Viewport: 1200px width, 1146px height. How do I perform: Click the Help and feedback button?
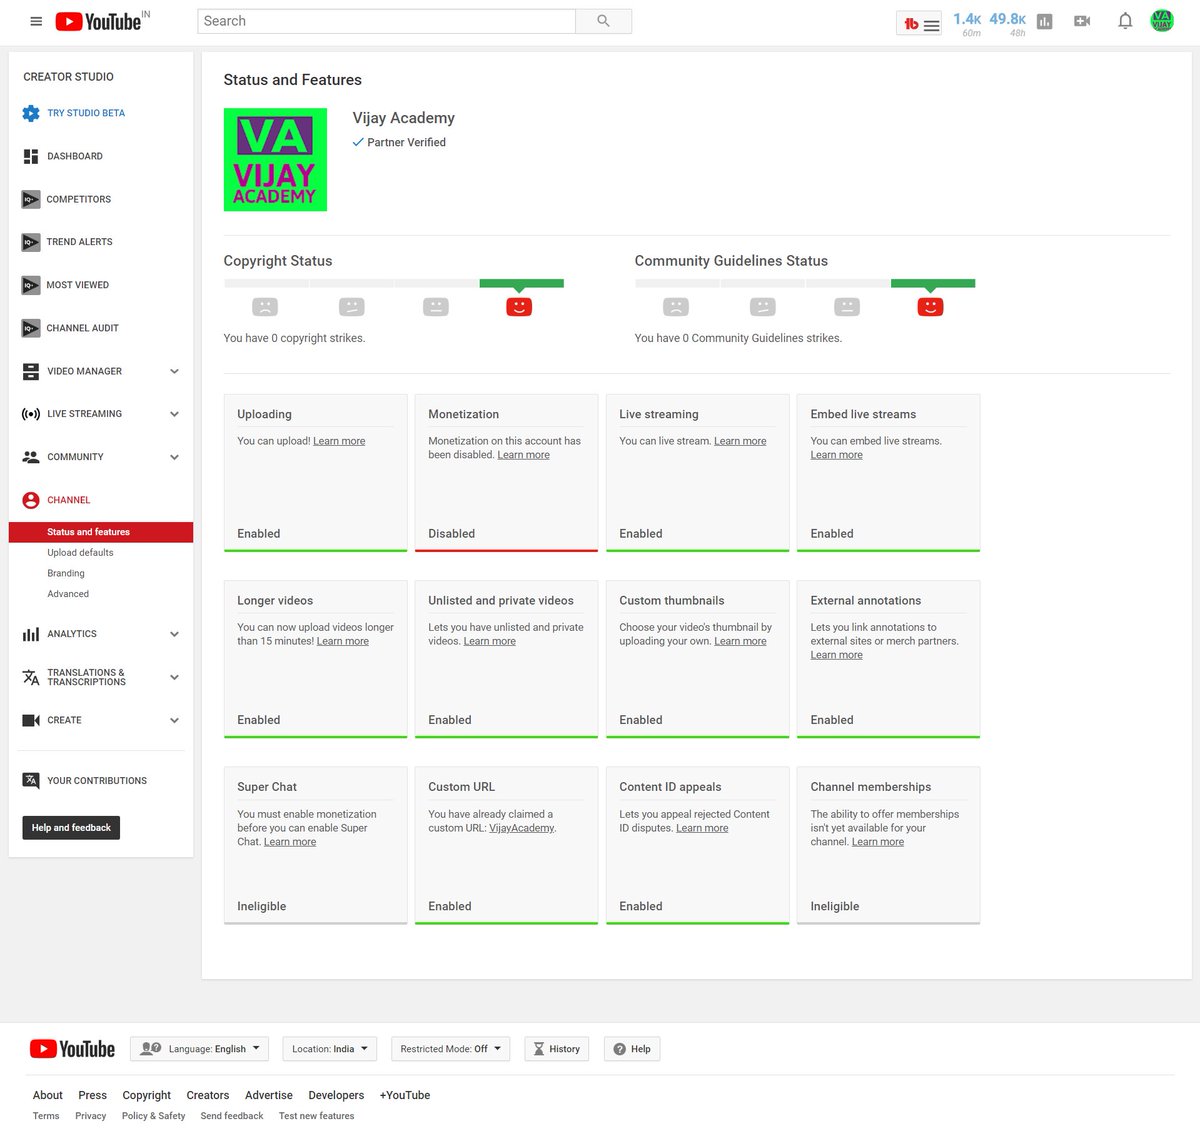point(71,828)
